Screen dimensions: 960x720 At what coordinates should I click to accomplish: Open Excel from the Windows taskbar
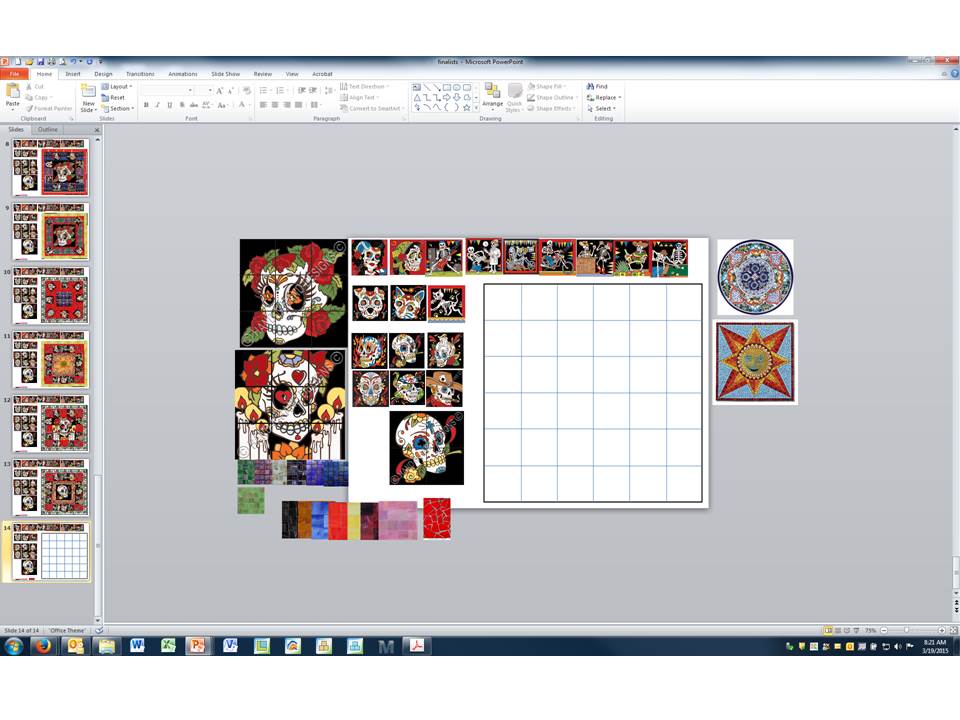pyautogui.click(x=168, y=645)
